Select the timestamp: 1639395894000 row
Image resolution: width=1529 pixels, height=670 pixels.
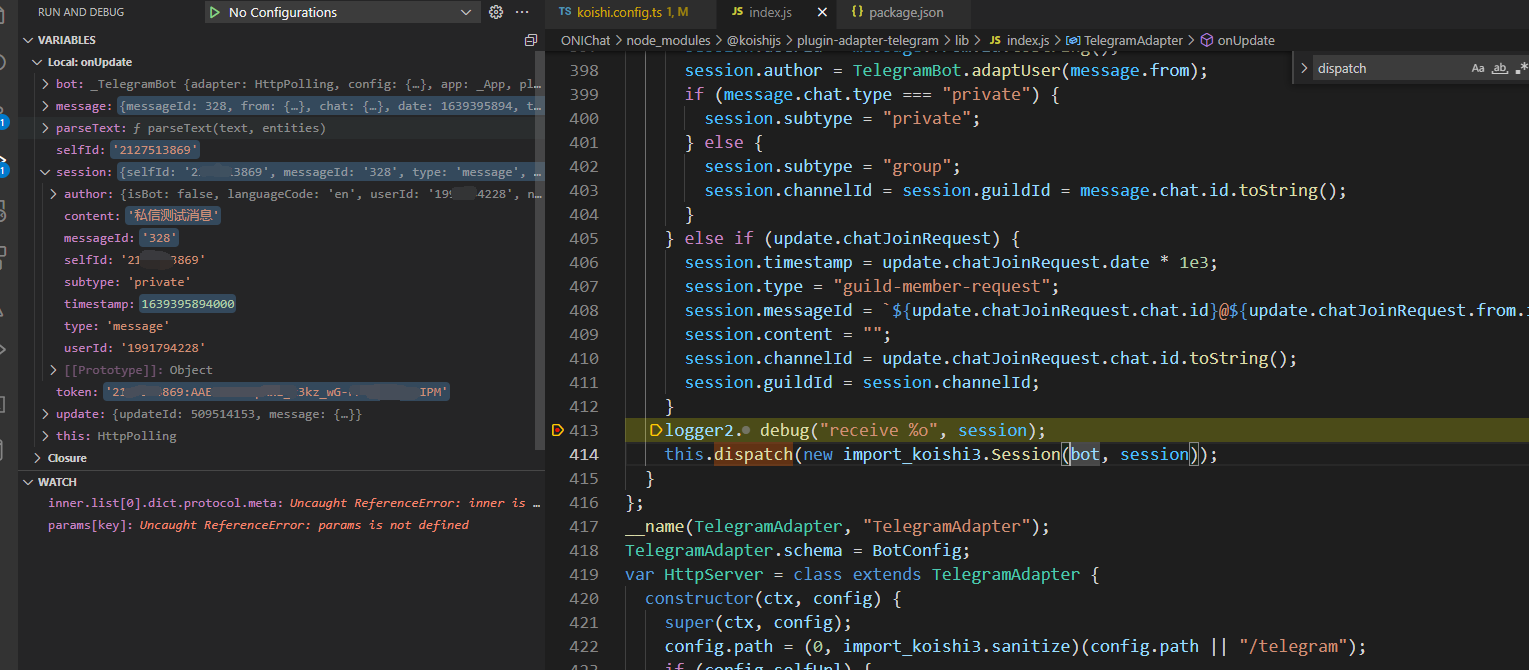pyautogui.click(x=283, y=304)
